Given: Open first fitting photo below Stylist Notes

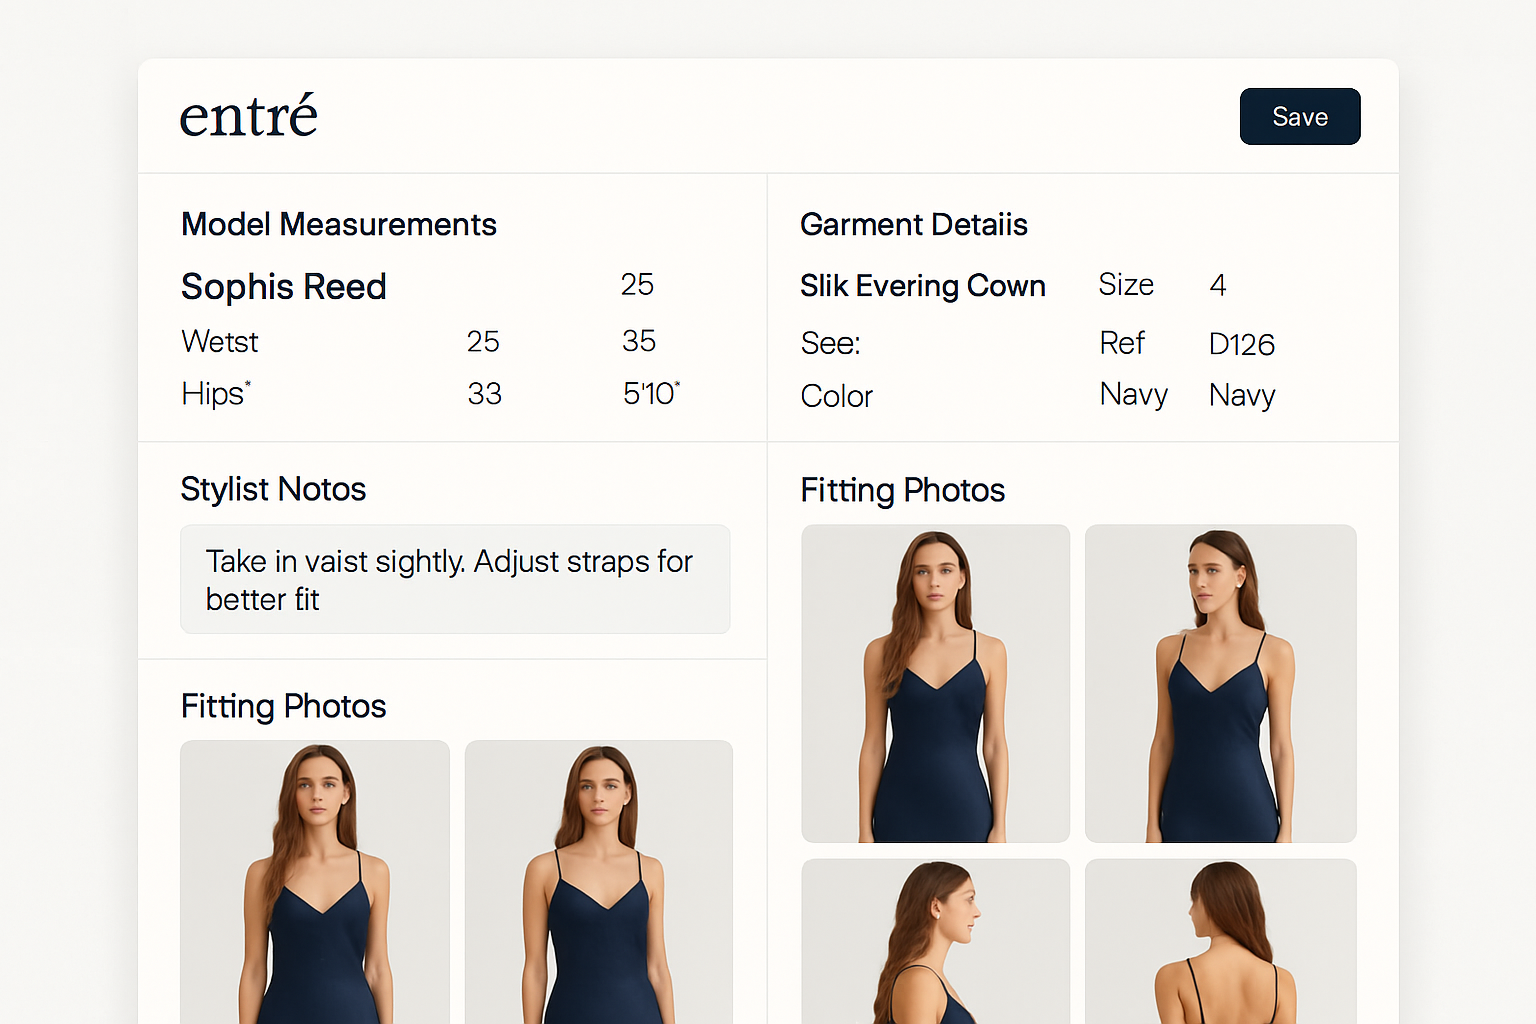Looking at the screenshot, I should coord(315,880).
